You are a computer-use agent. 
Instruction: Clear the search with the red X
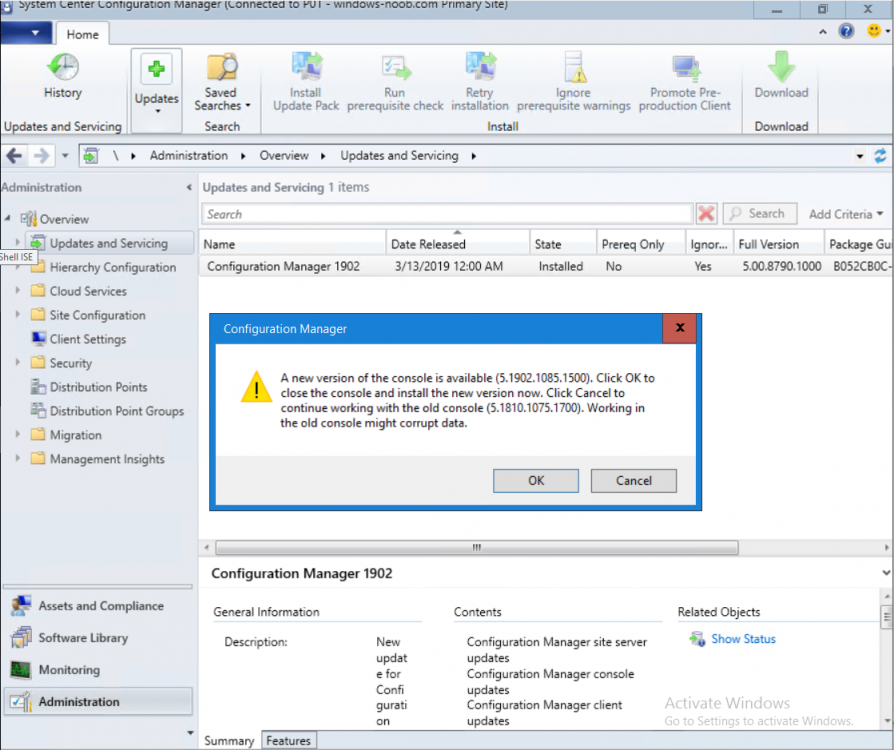(x=706, y=214)
